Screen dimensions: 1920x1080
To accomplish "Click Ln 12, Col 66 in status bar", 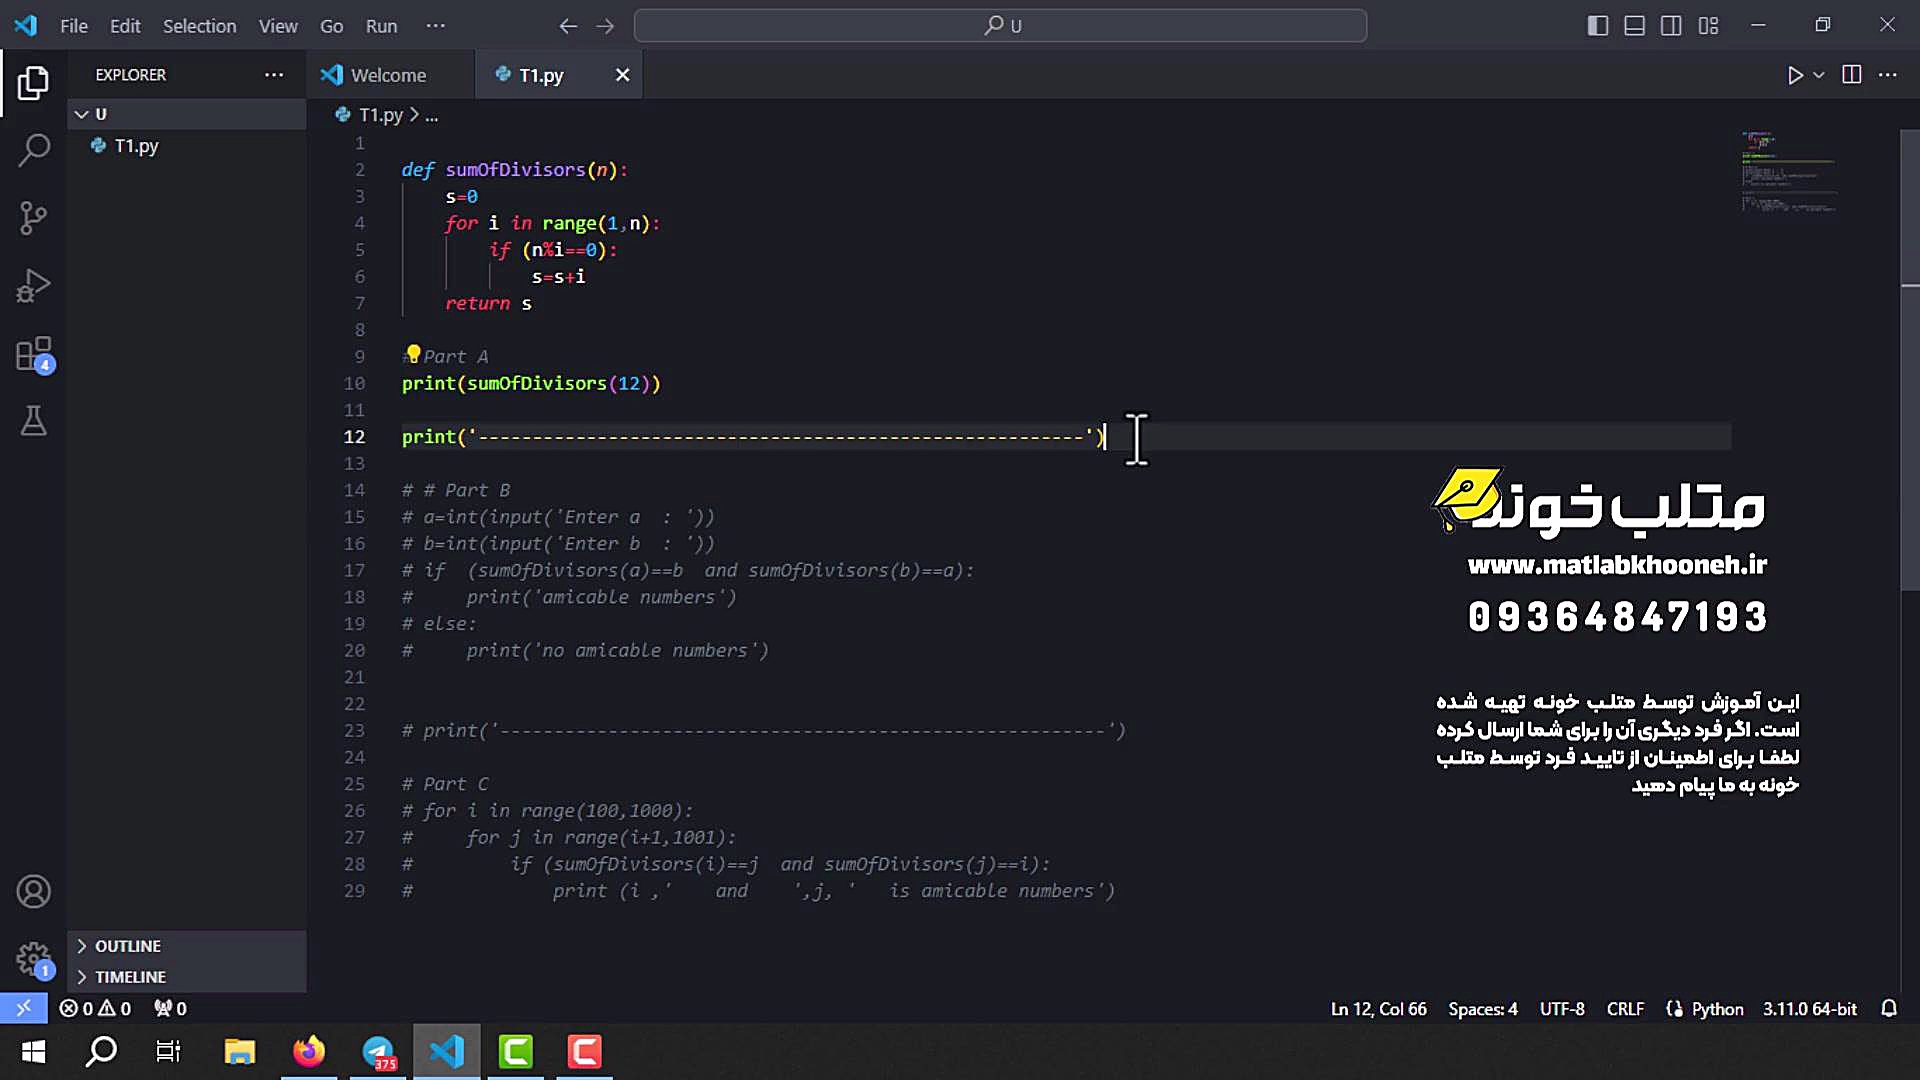I will (x=1378, y=1009).
